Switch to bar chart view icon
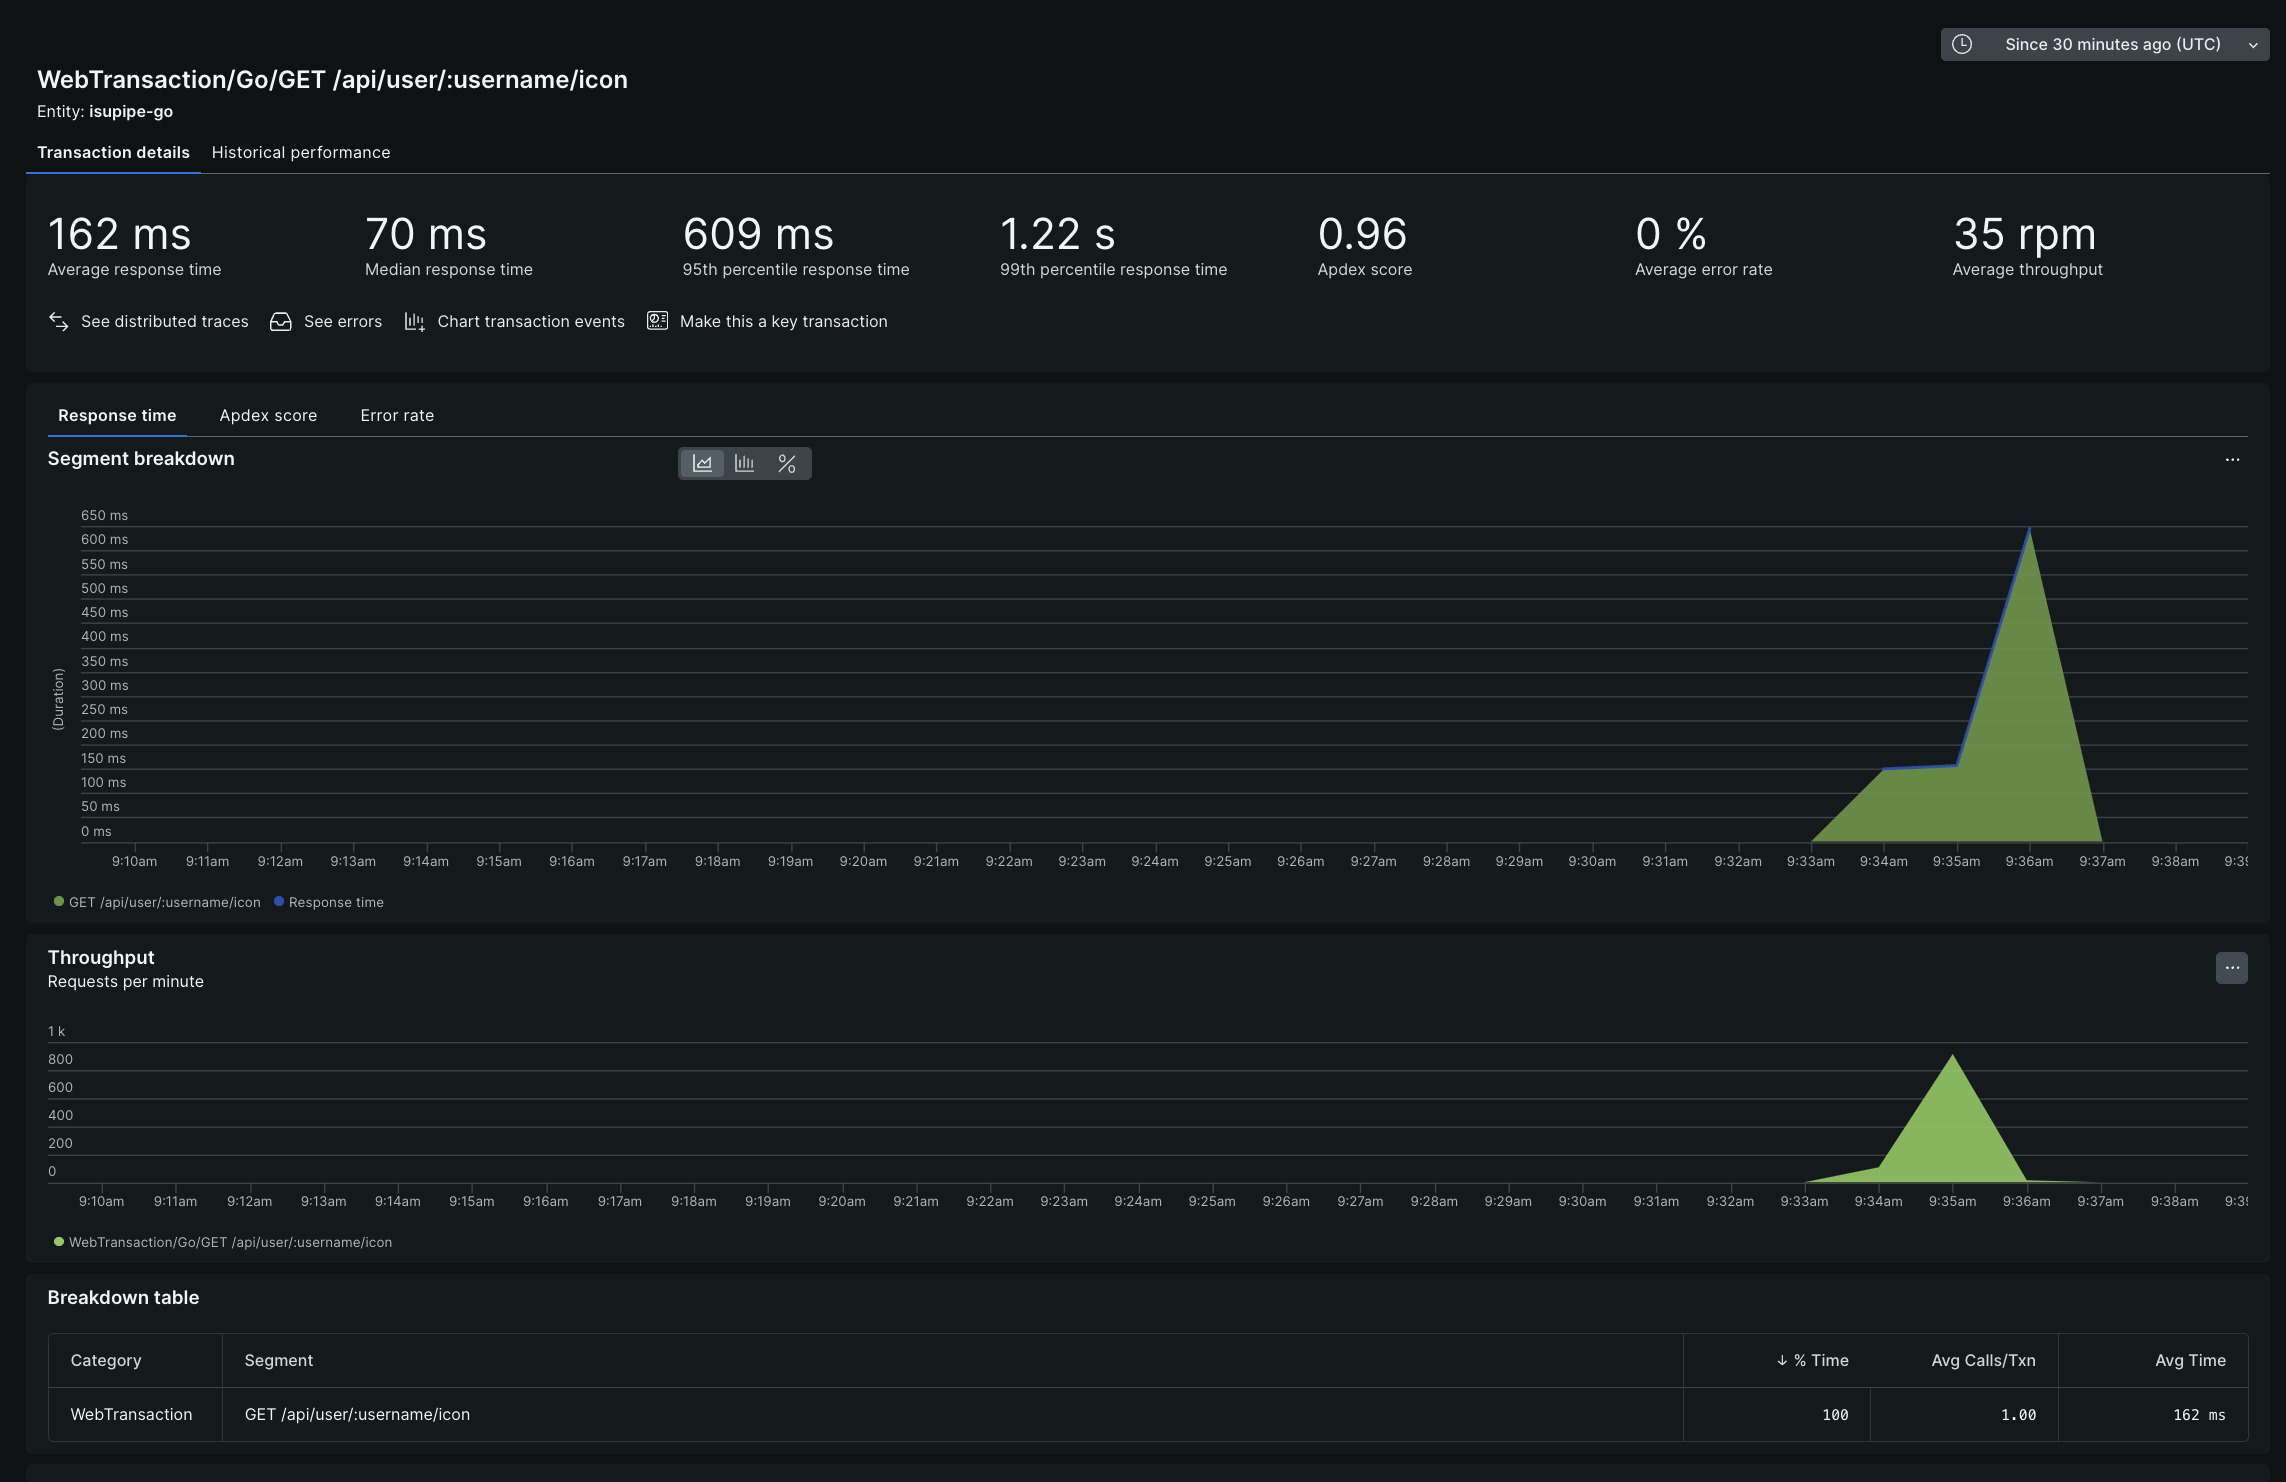This screenshot has width=2286, height=1482. [x=744, y=463]
